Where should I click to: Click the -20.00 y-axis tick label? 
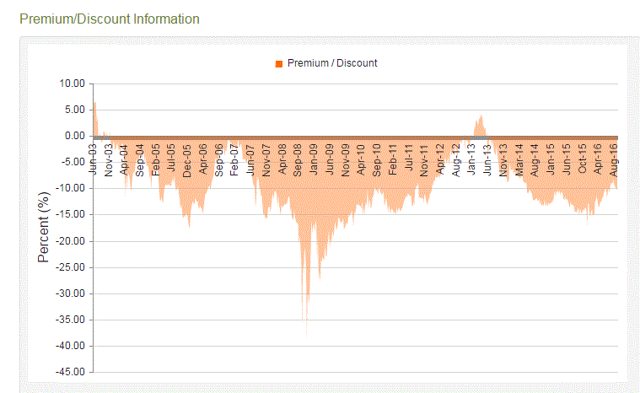click(x=70, y=241)
